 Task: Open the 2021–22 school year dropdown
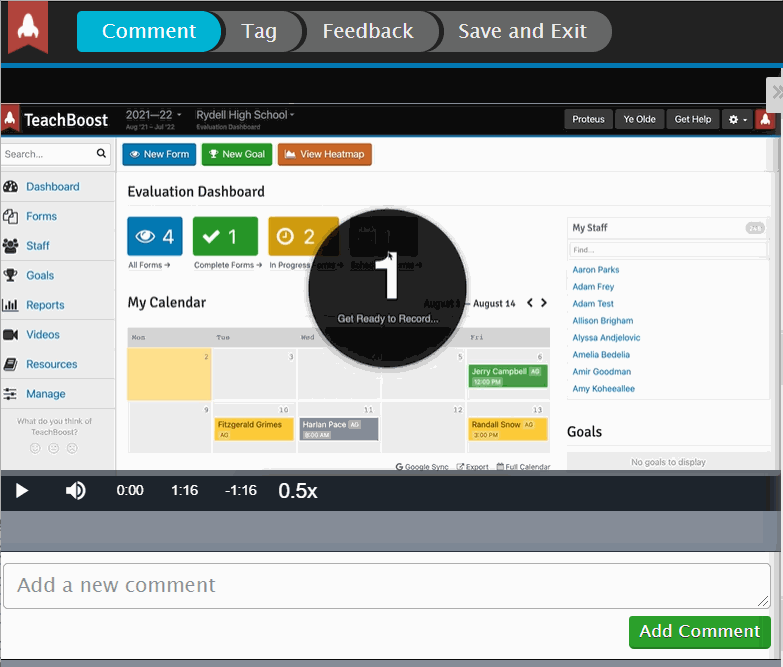coord(153,115)
